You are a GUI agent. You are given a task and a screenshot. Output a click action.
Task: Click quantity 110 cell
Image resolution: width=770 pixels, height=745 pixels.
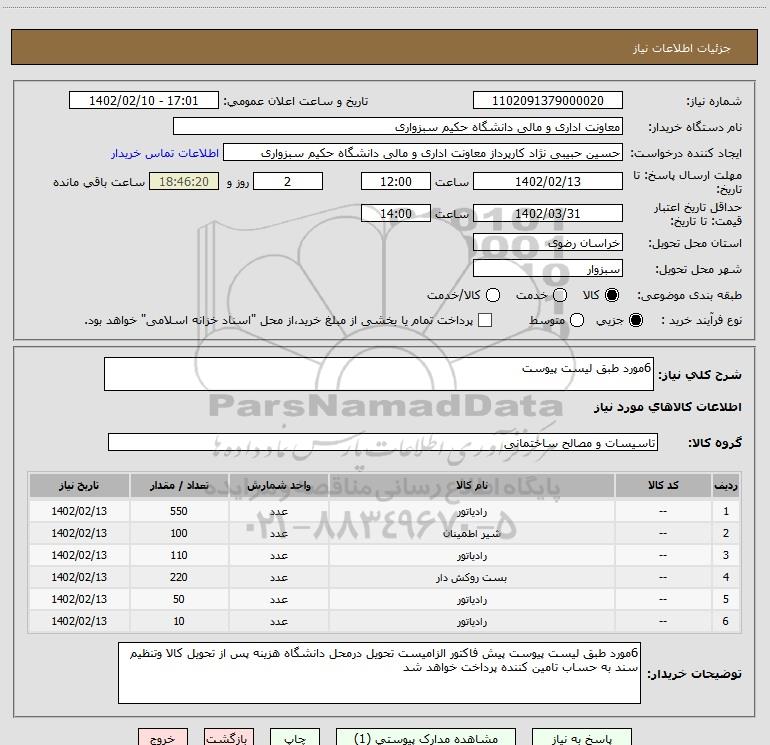tap(179, 555)
